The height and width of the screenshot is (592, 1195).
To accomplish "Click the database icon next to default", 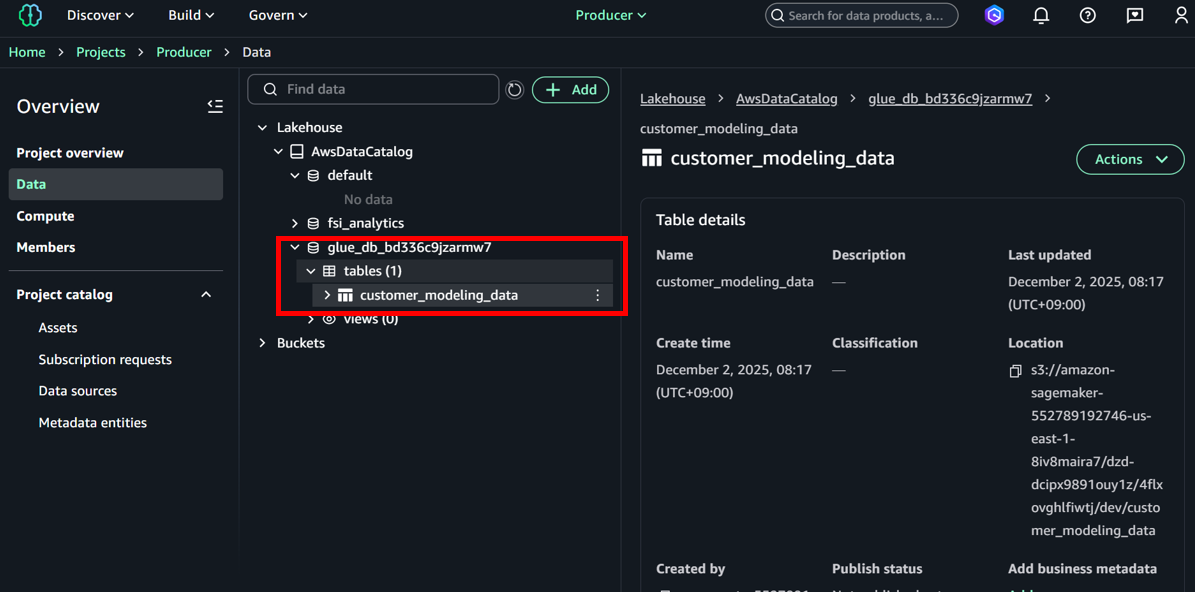I will (x=313, y=175).
